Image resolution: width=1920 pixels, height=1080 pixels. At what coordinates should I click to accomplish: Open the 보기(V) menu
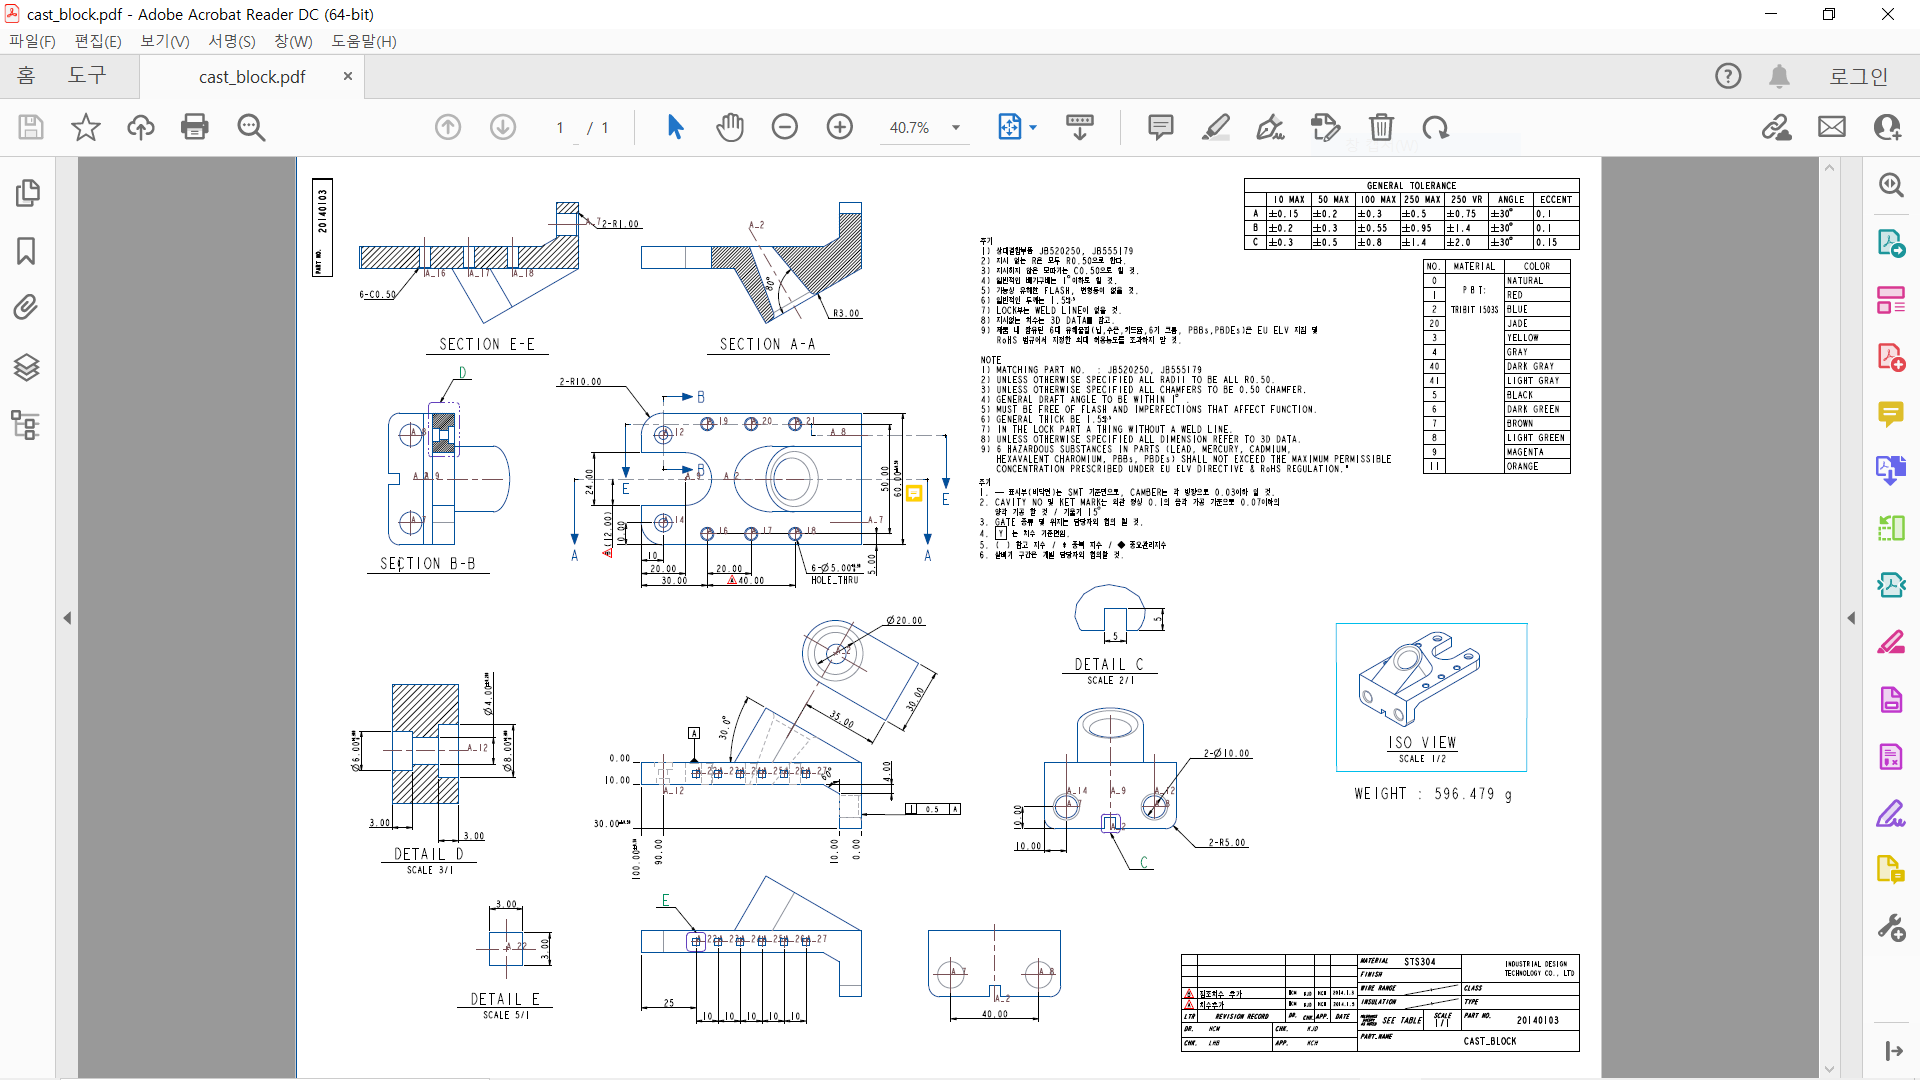[x=164, y=41]
